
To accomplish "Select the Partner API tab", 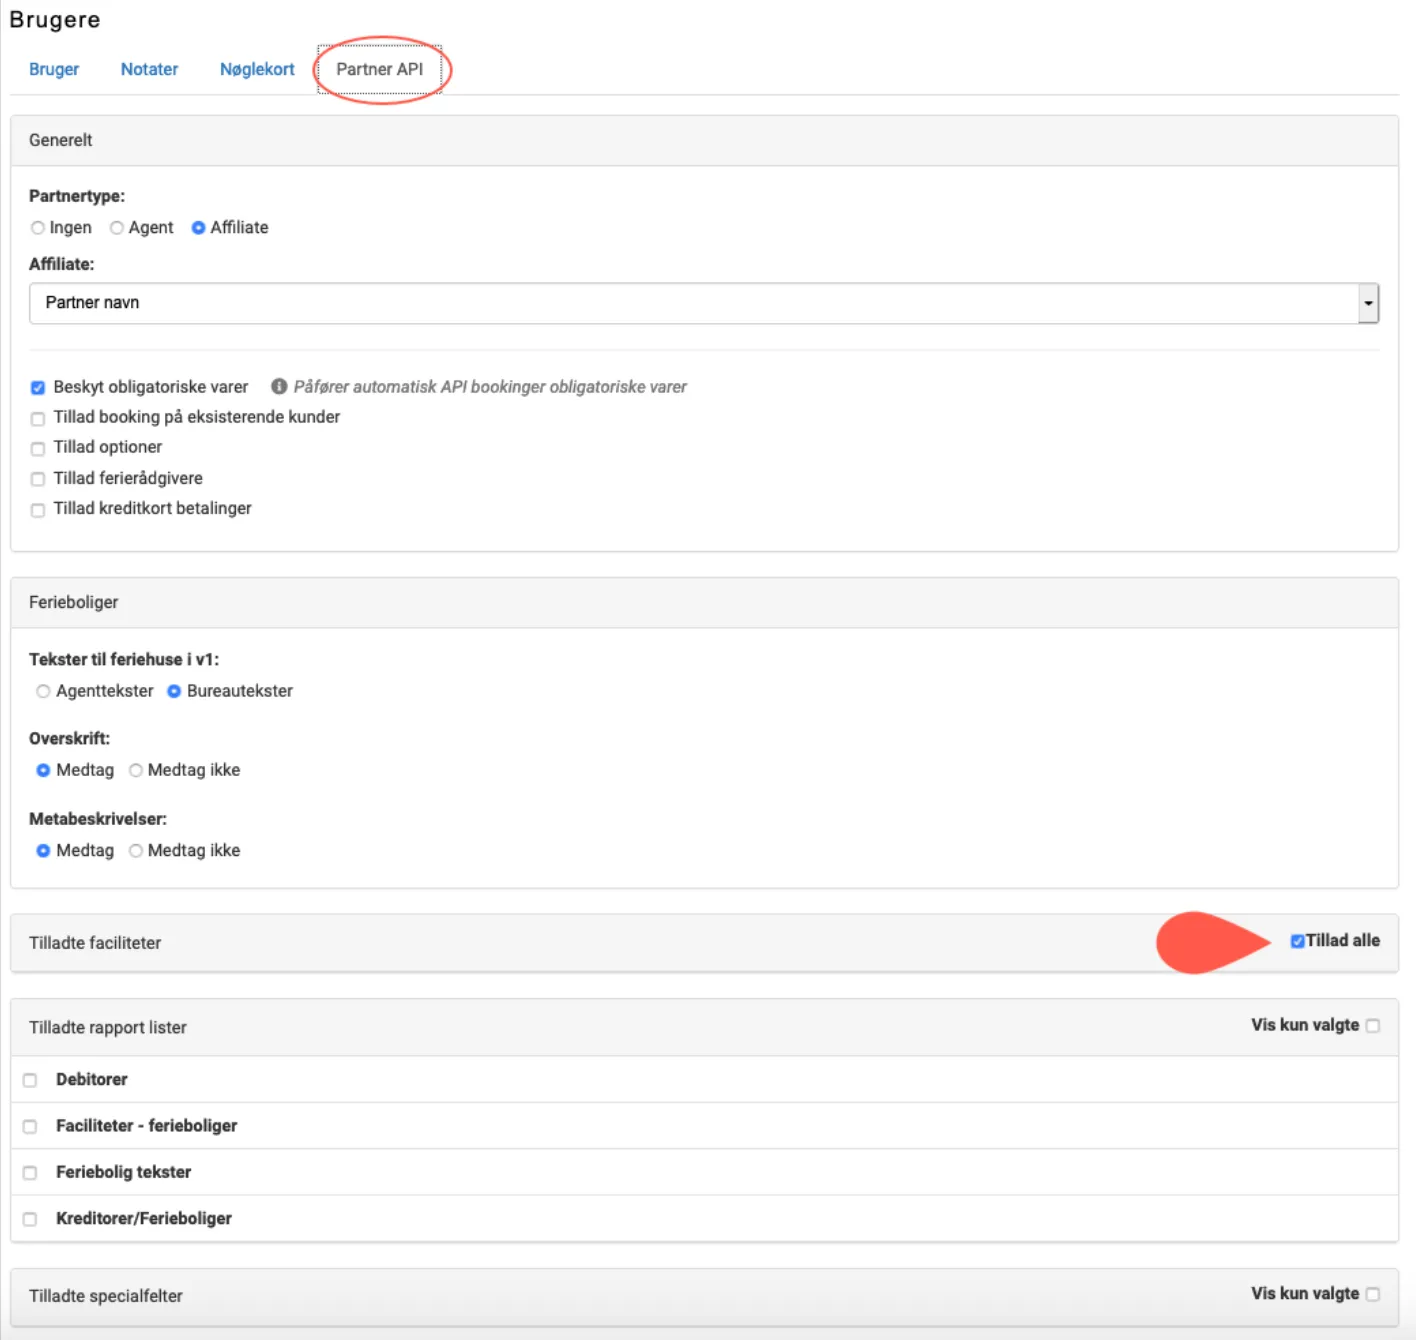I will click(379, 69).
